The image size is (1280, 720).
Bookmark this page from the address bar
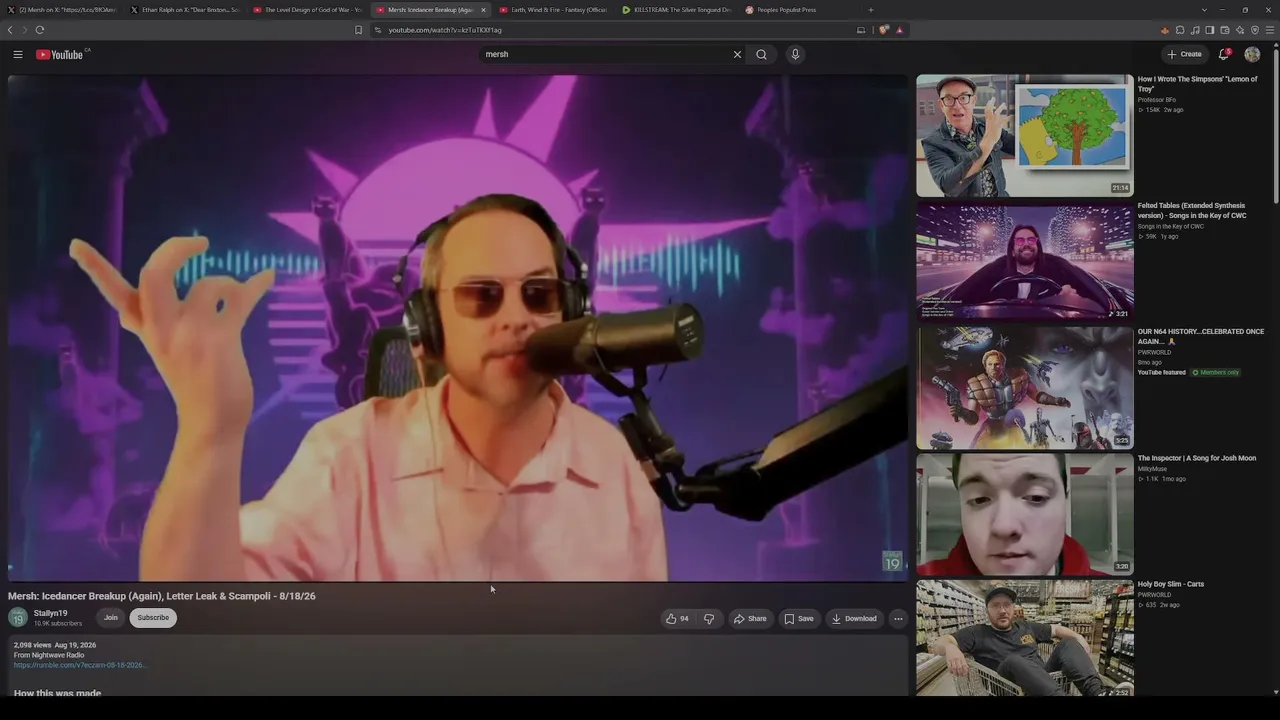click(x=358, y=30)
